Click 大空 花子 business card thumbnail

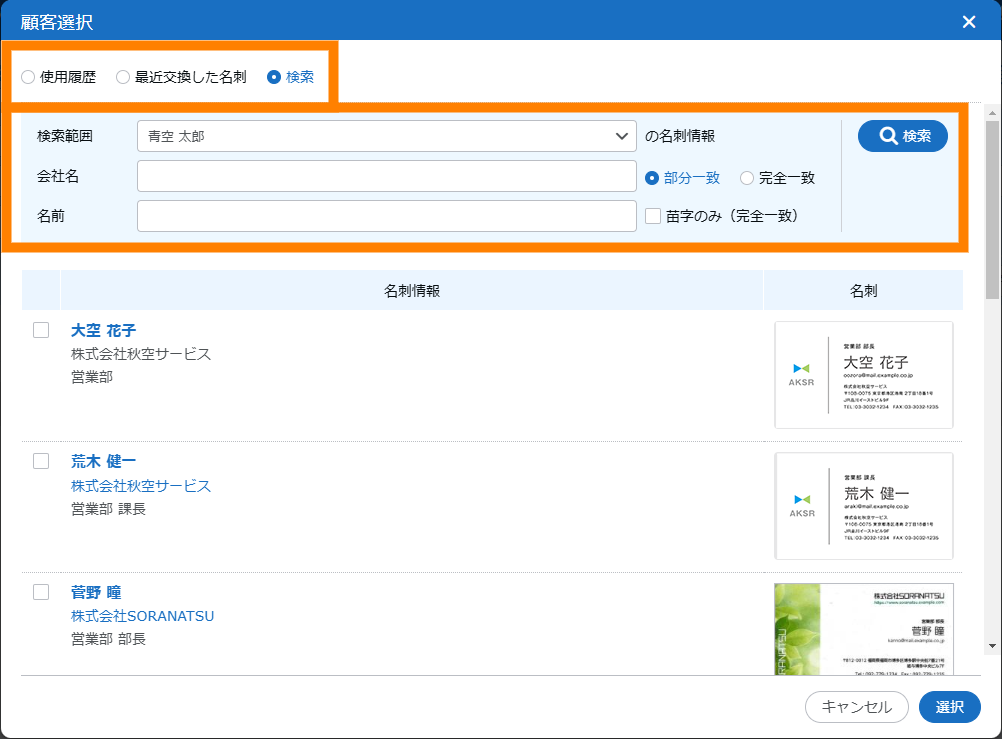point(863,375)
